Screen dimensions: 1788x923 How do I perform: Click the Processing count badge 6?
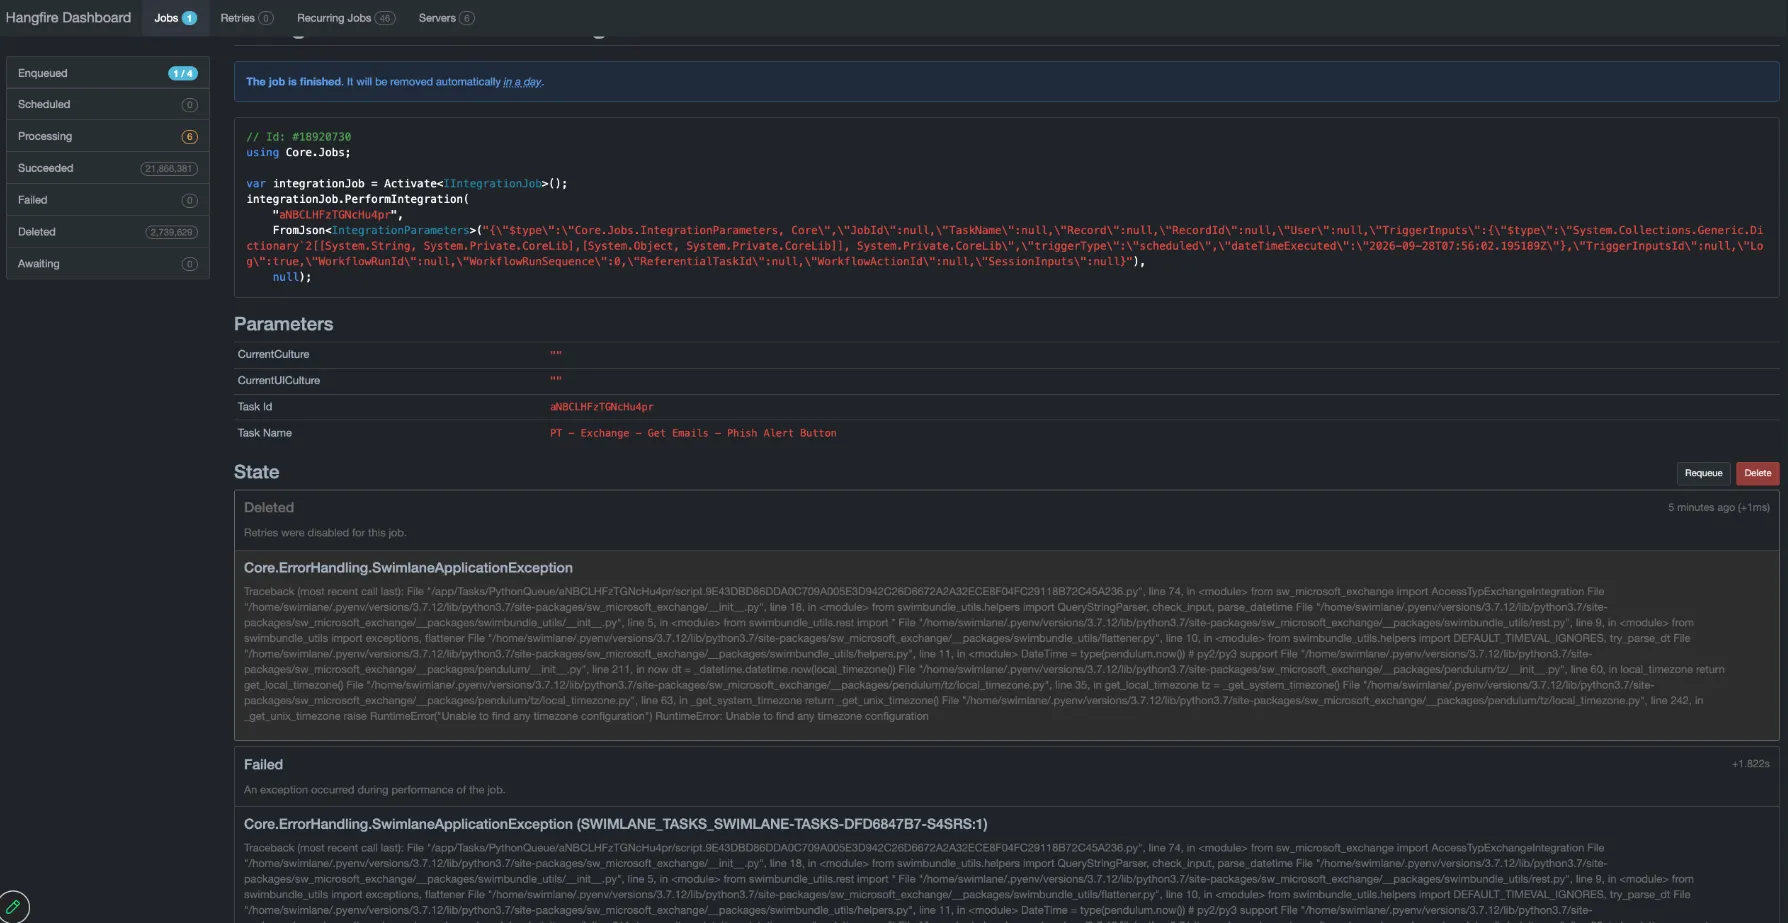coord(189,137)
